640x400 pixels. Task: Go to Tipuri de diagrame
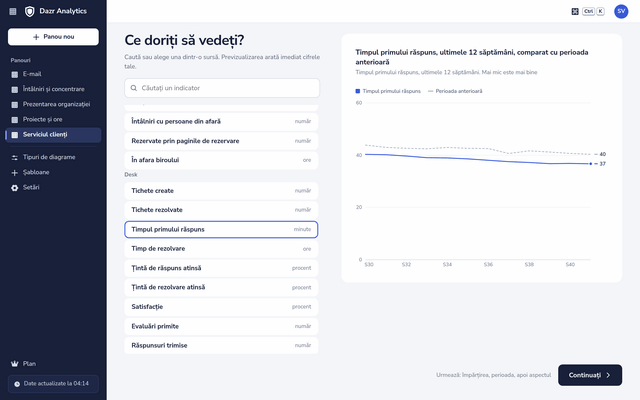[x=53, y=158]
